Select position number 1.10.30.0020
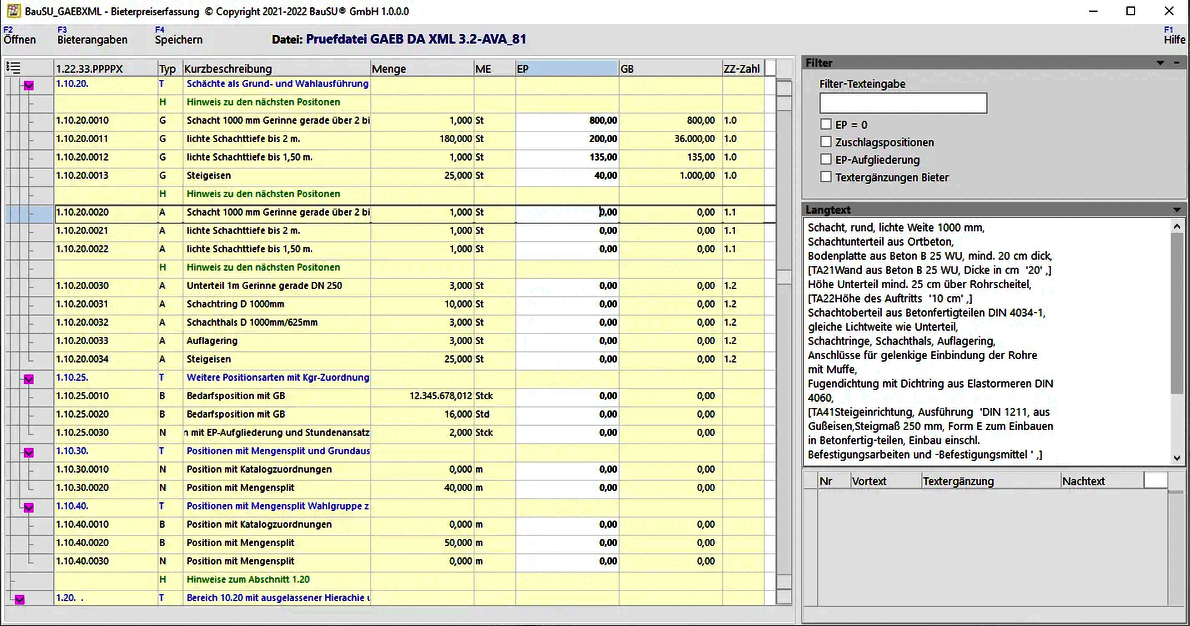 (82, 488)
